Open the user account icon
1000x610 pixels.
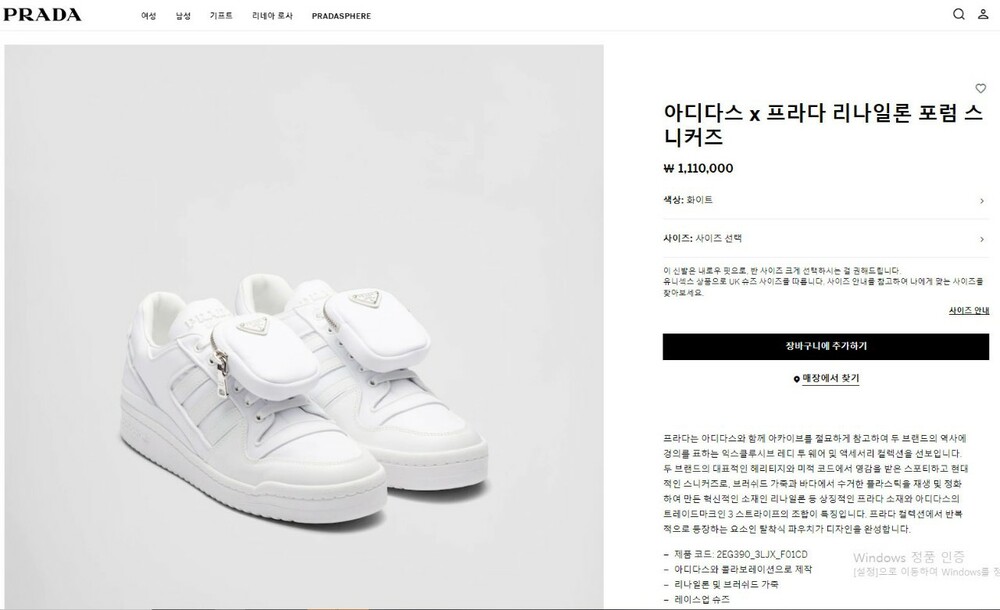click(x=983, y=14)
